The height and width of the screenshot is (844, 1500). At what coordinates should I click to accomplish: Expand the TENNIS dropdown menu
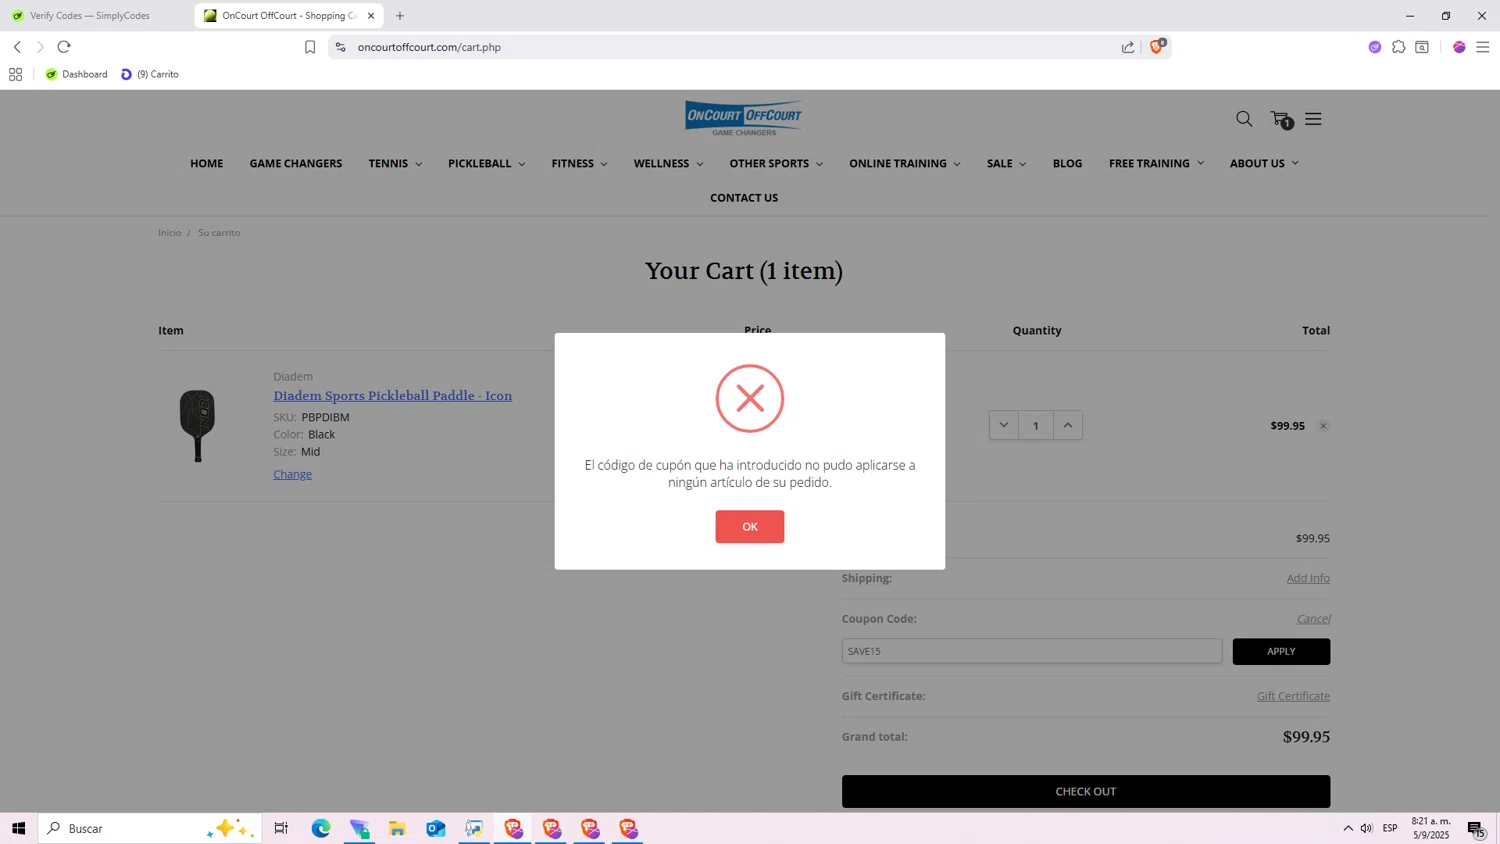coord(395,163)
